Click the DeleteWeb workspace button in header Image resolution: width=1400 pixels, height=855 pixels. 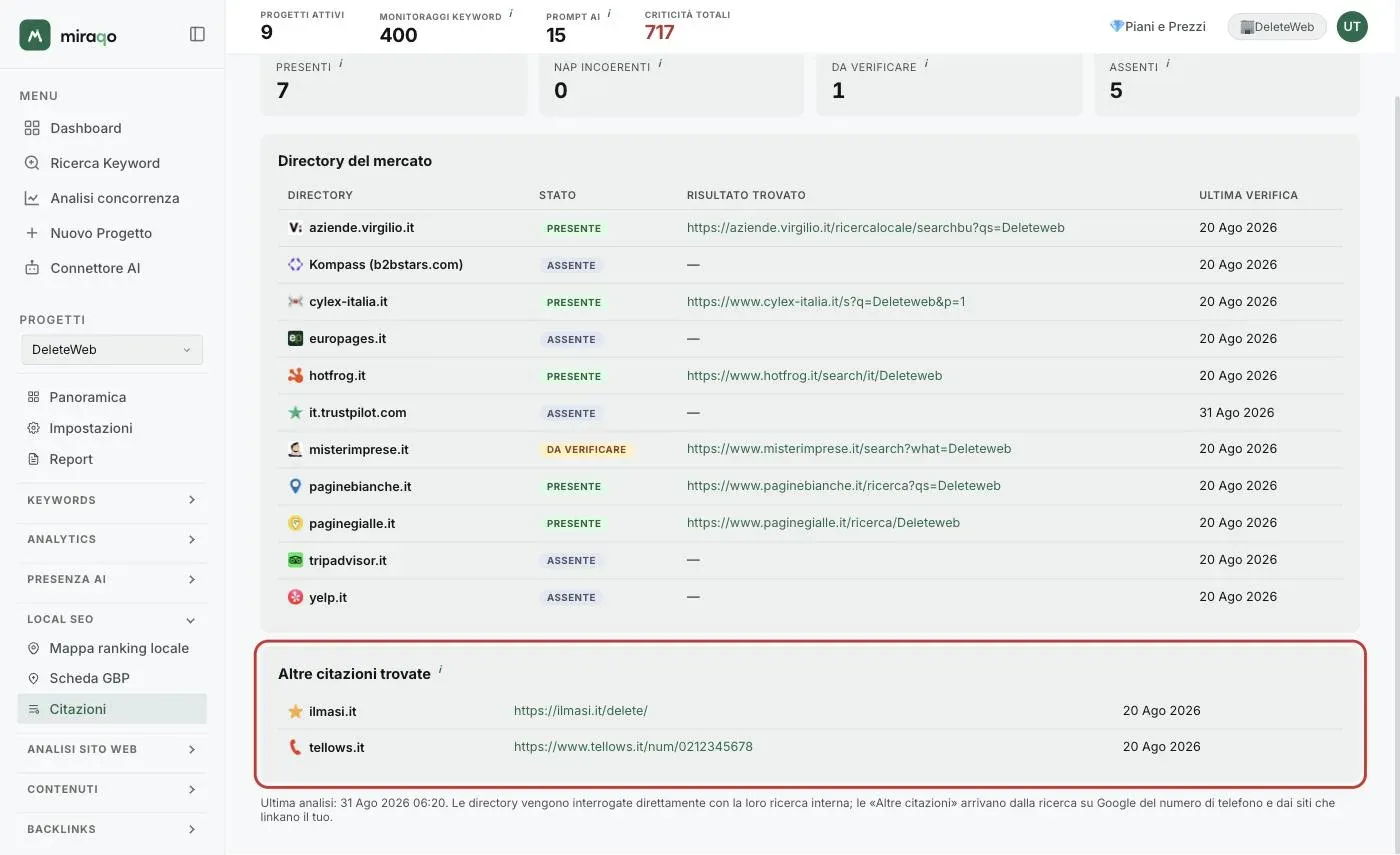pyautogui.click(x=1277, y=27)
